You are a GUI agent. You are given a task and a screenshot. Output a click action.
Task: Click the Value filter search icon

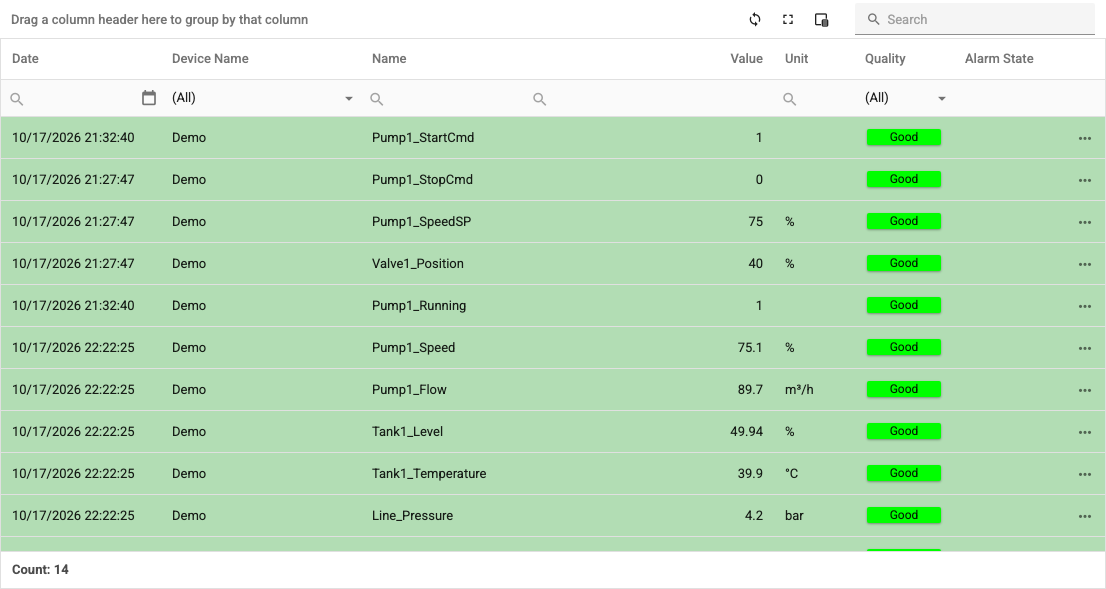pos(540,99)
